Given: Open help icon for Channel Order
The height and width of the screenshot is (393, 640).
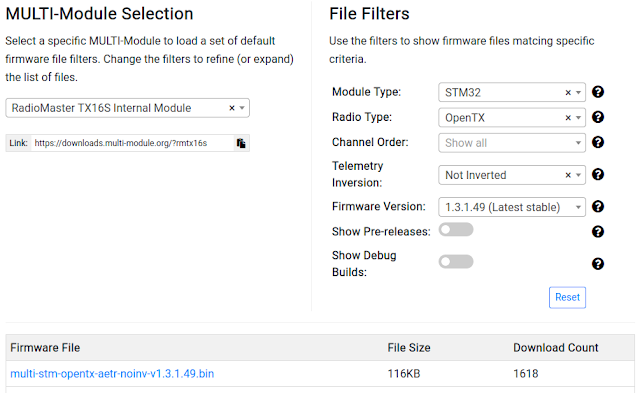Looking at the screenshot, I should pyautogui.click(x=598, y=142).
